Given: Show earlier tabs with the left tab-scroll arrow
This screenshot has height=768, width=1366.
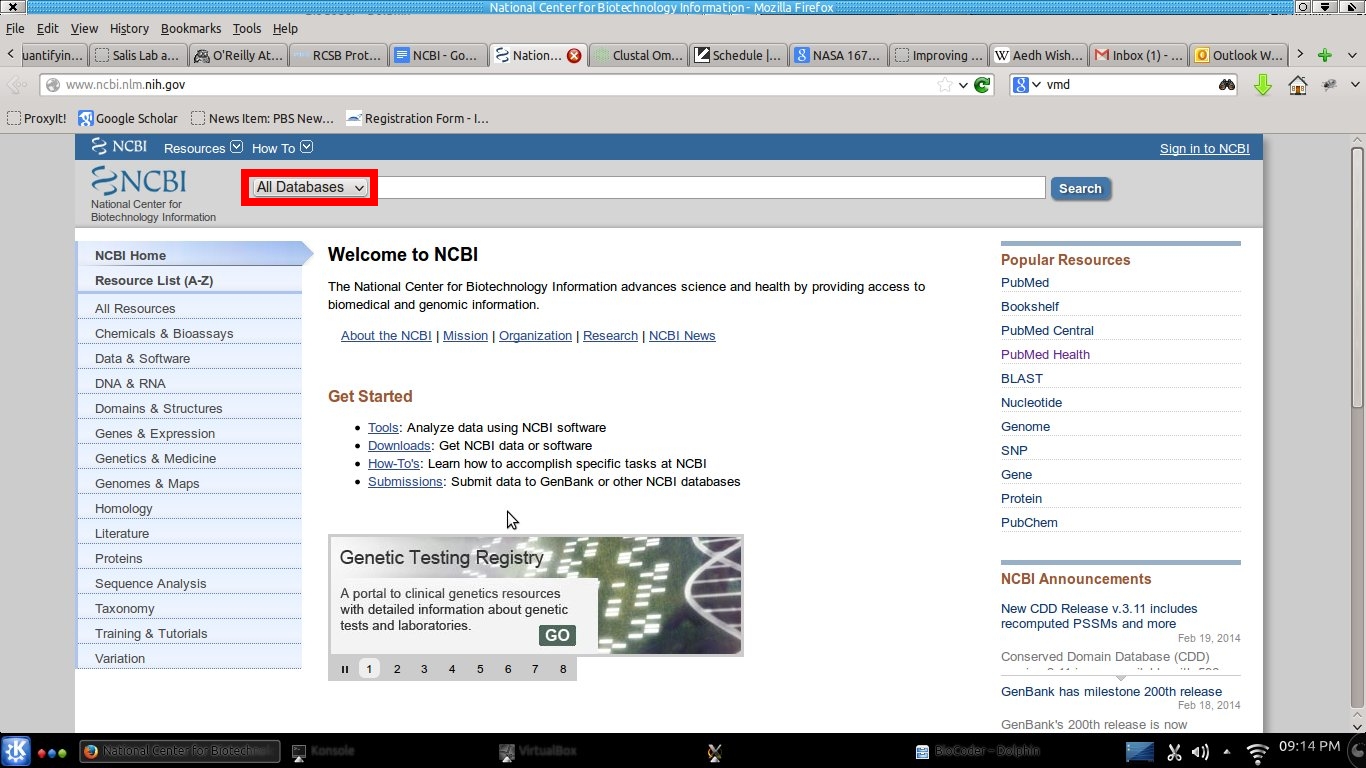Looking at the screenshot, I should pos(9,55).
